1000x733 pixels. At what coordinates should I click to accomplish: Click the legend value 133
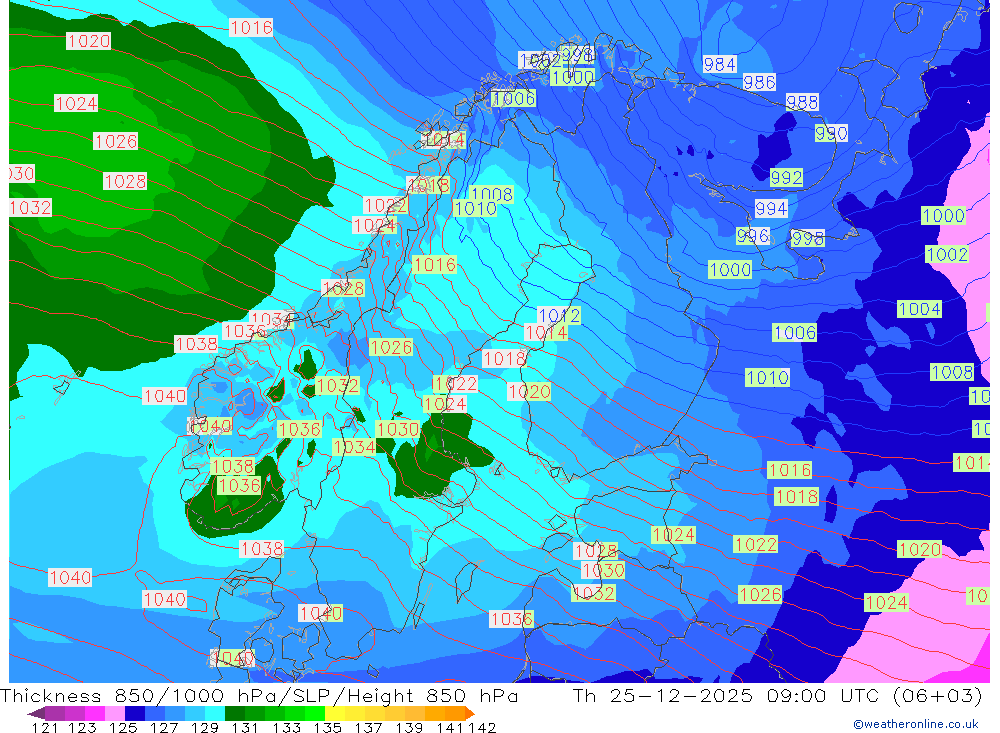pos(286,727)
